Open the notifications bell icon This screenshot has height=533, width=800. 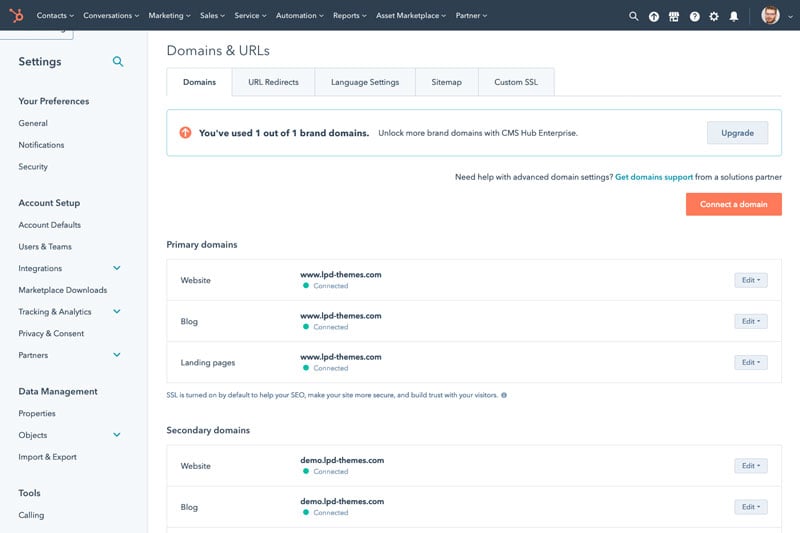point(734,16)
